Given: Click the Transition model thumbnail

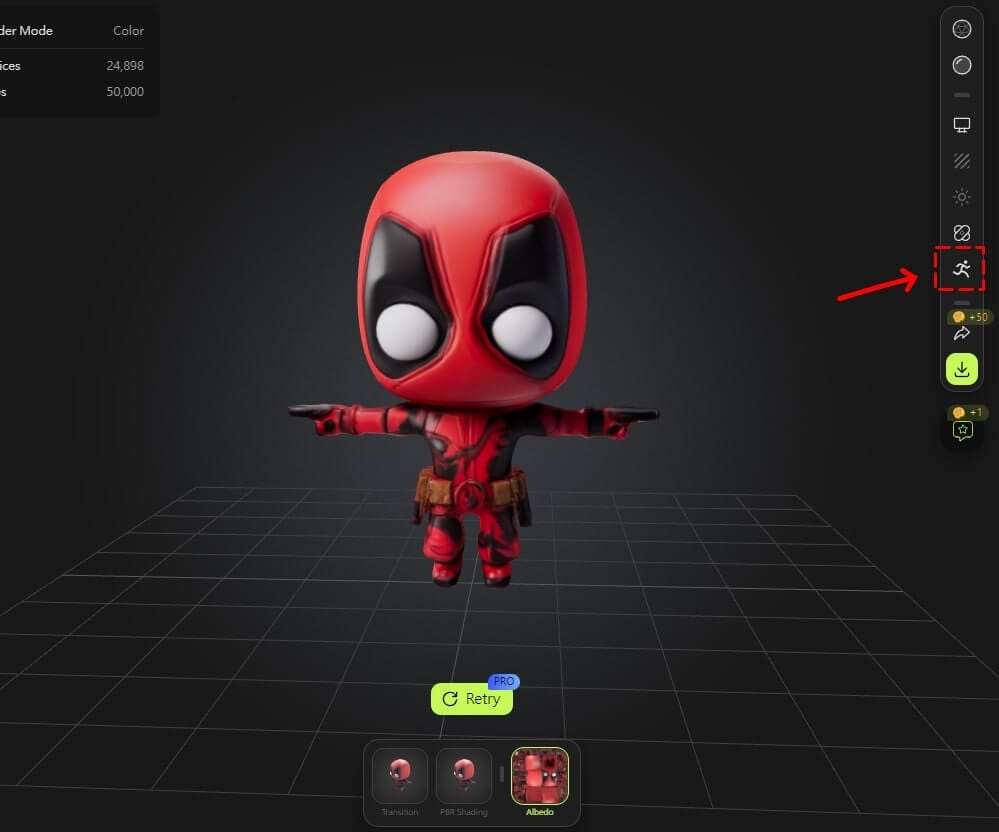Looking at the screenshot, I should [398, 773].
